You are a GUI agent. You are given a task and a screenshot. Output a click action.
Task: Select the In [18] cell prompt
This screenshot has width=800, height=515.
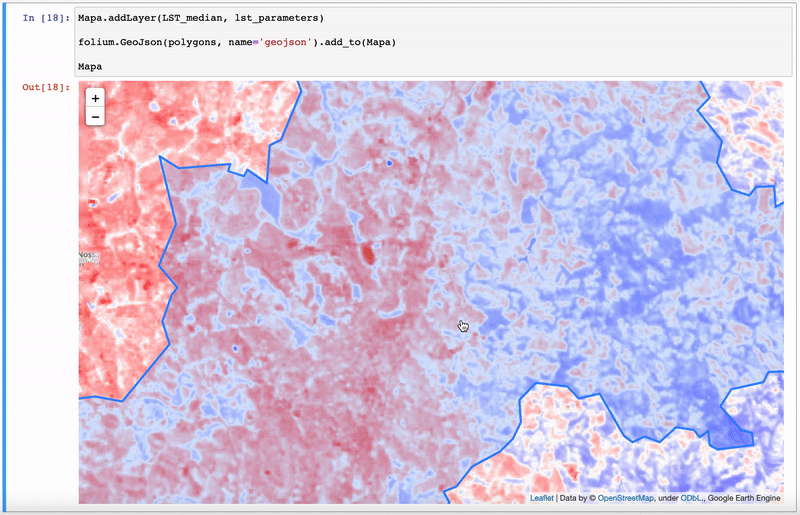coord(46,18)
